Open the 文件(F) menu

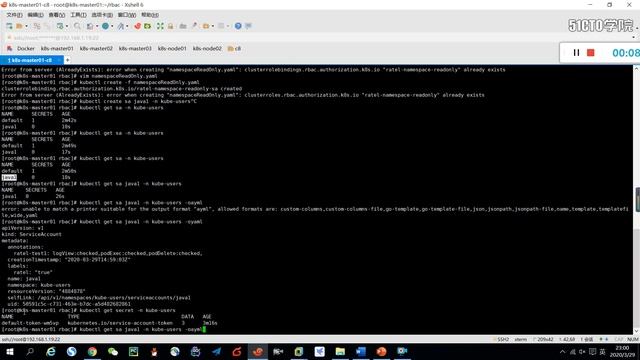click(x=14, y=15)
